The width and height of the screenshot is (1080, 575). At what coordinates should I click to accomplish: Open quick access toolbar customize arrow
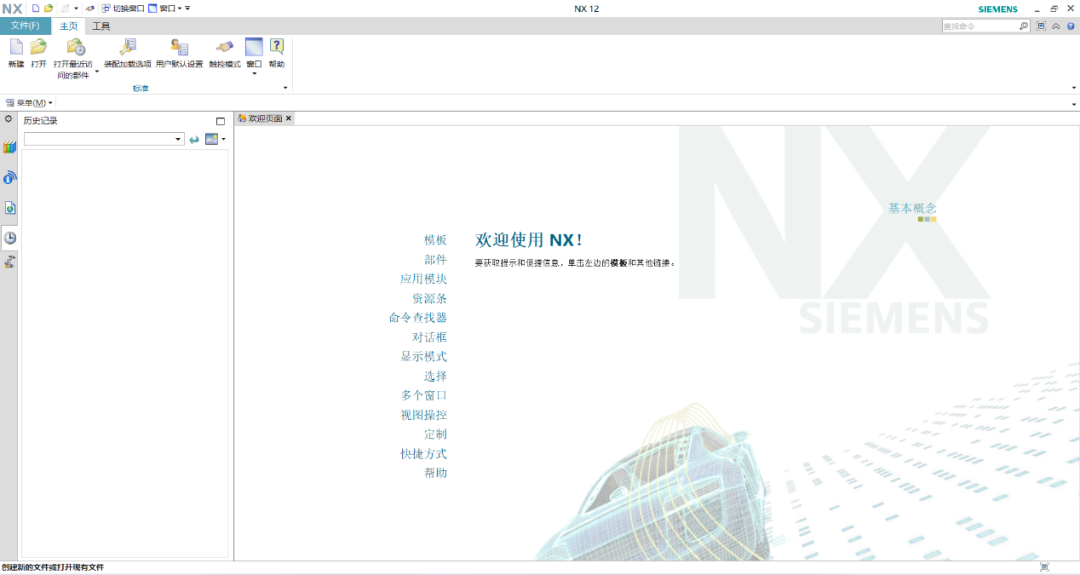click(188, 8)
